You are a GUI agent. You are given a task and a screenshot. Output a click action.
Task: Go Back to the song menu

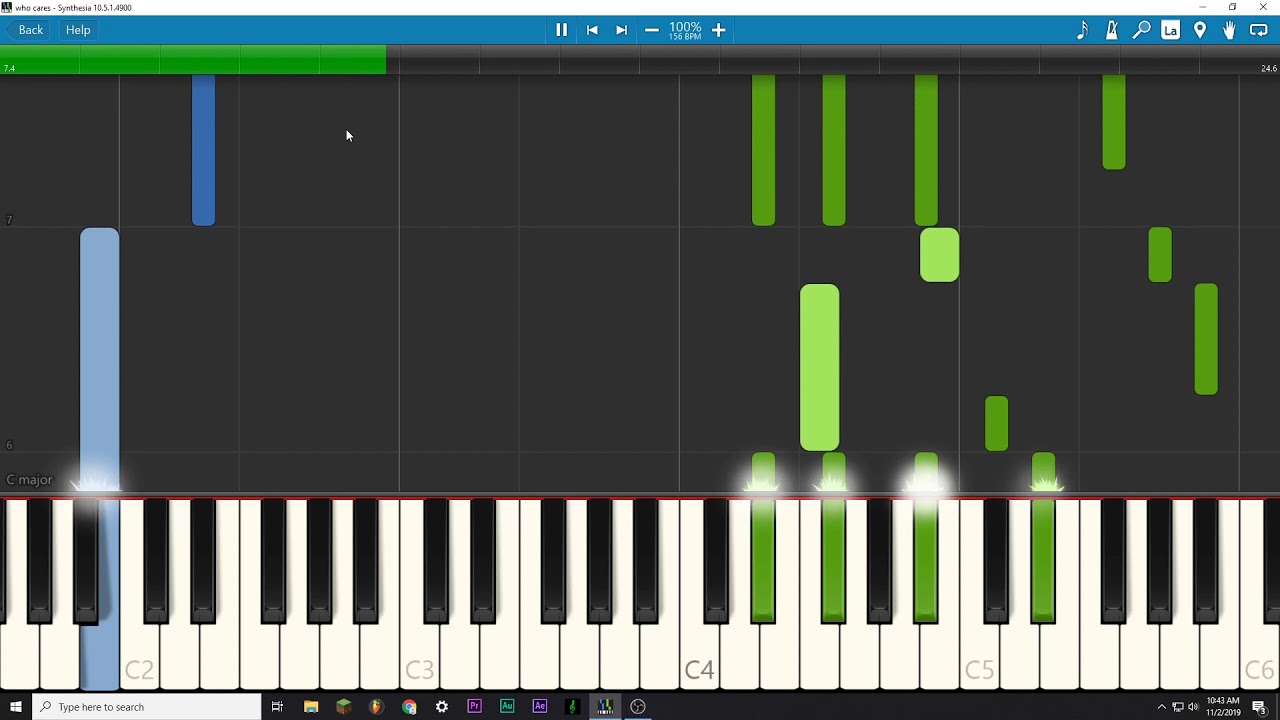(x=26, y=30)
